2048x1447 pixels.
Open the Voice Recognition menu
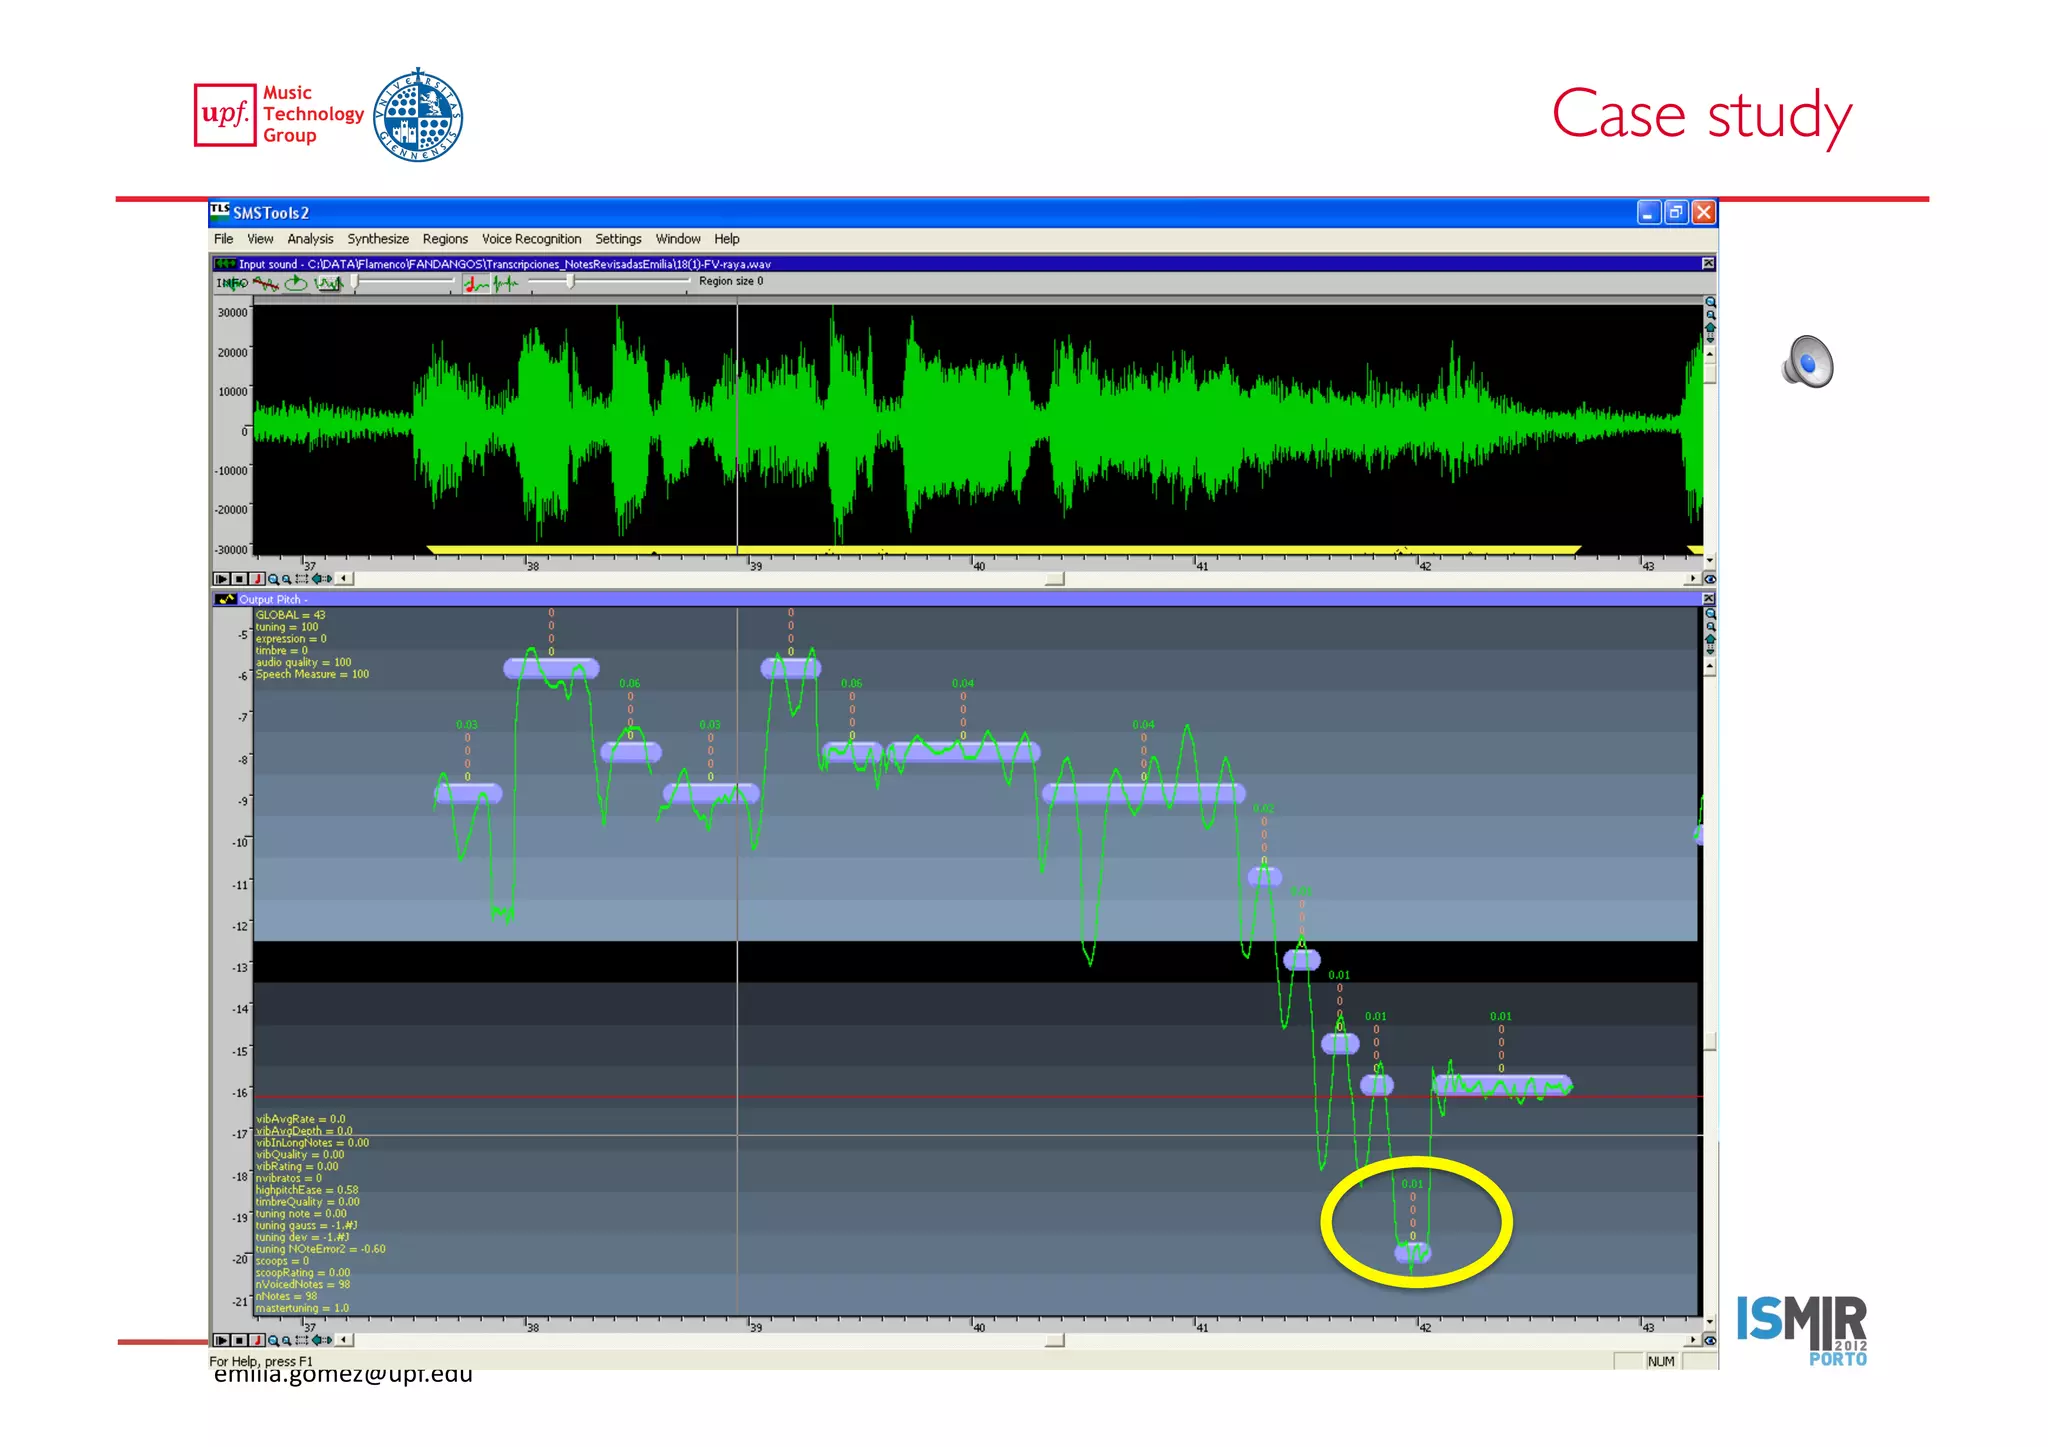click(x=531, y=239)
